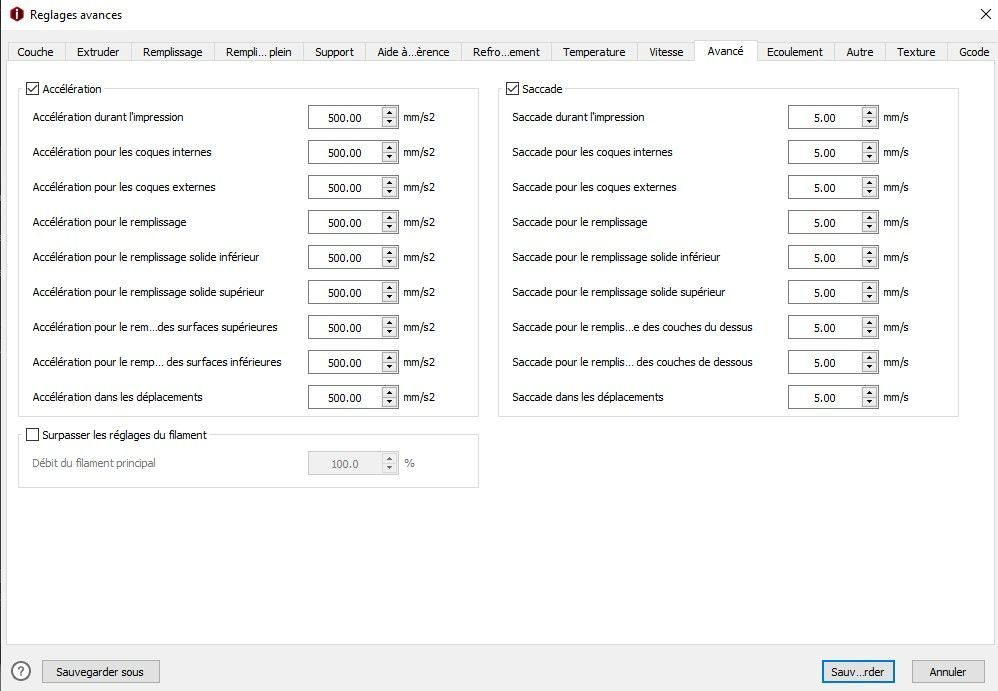Click the Sauv...rder save button
Screen dimensions: 998x691
click(857, 671)
